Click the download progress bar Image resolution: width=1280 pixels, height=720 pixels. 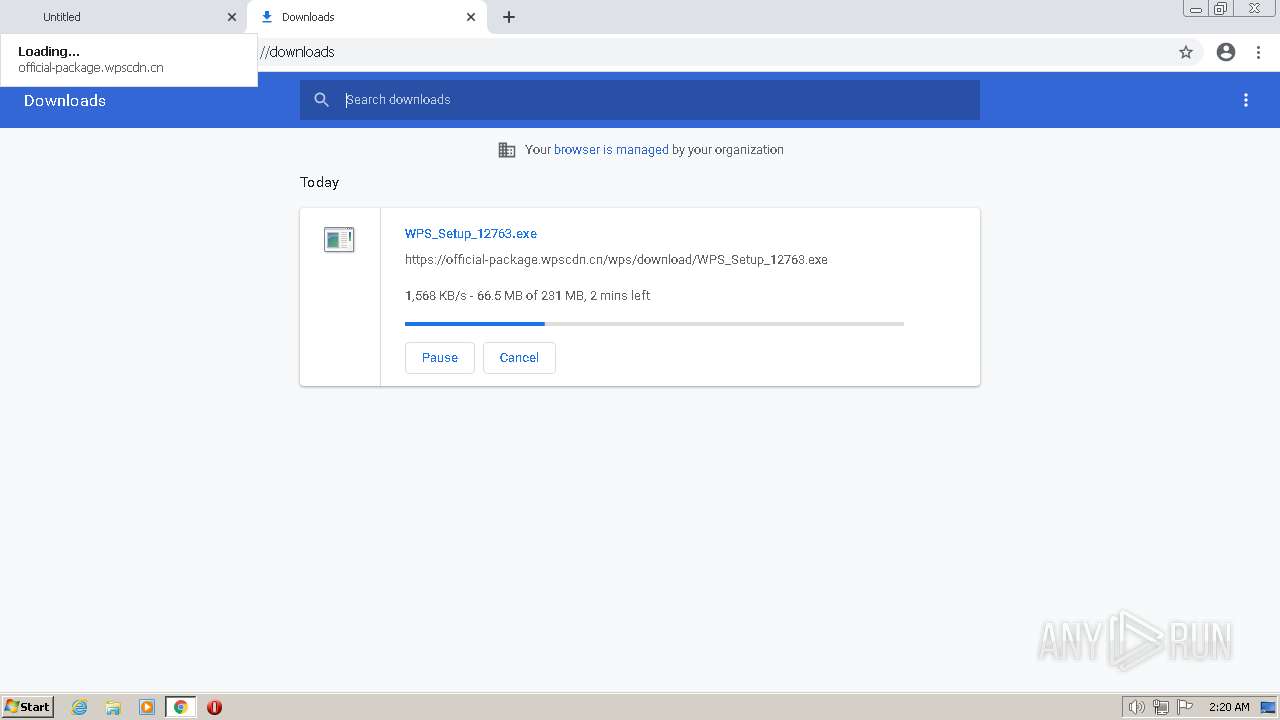click(654, 324)
